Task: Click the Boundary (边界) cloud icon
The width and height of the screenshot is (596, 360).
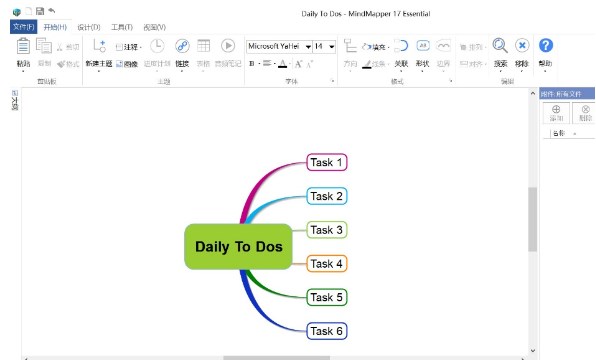Action: point(443,46)
